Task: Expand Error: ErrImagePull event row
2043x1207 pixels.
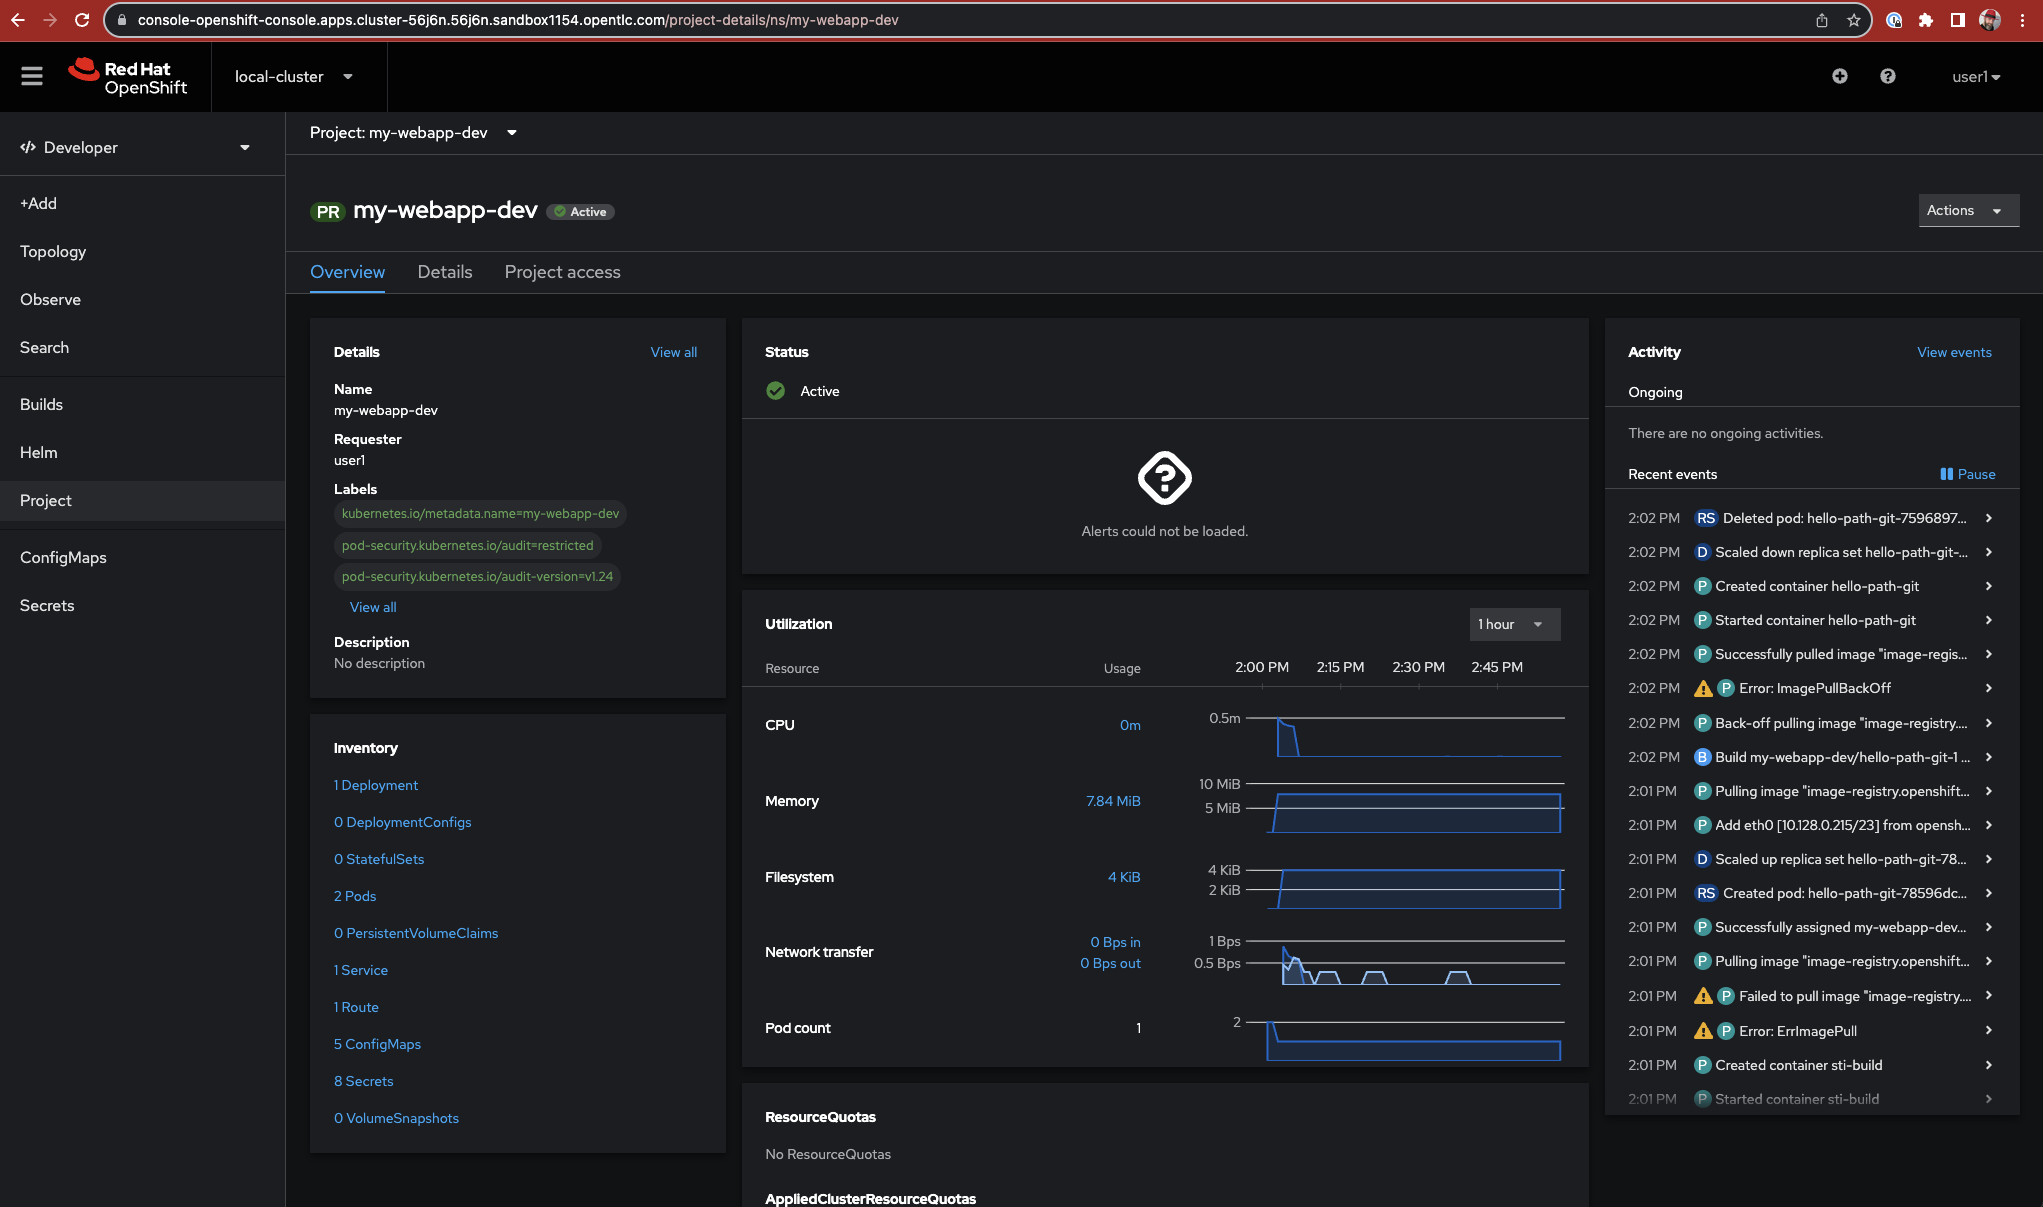Action: point(1988,1031)
